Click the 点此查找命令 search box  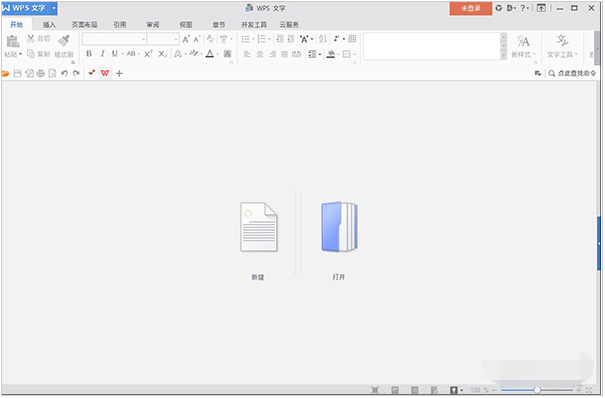[572, 73]
